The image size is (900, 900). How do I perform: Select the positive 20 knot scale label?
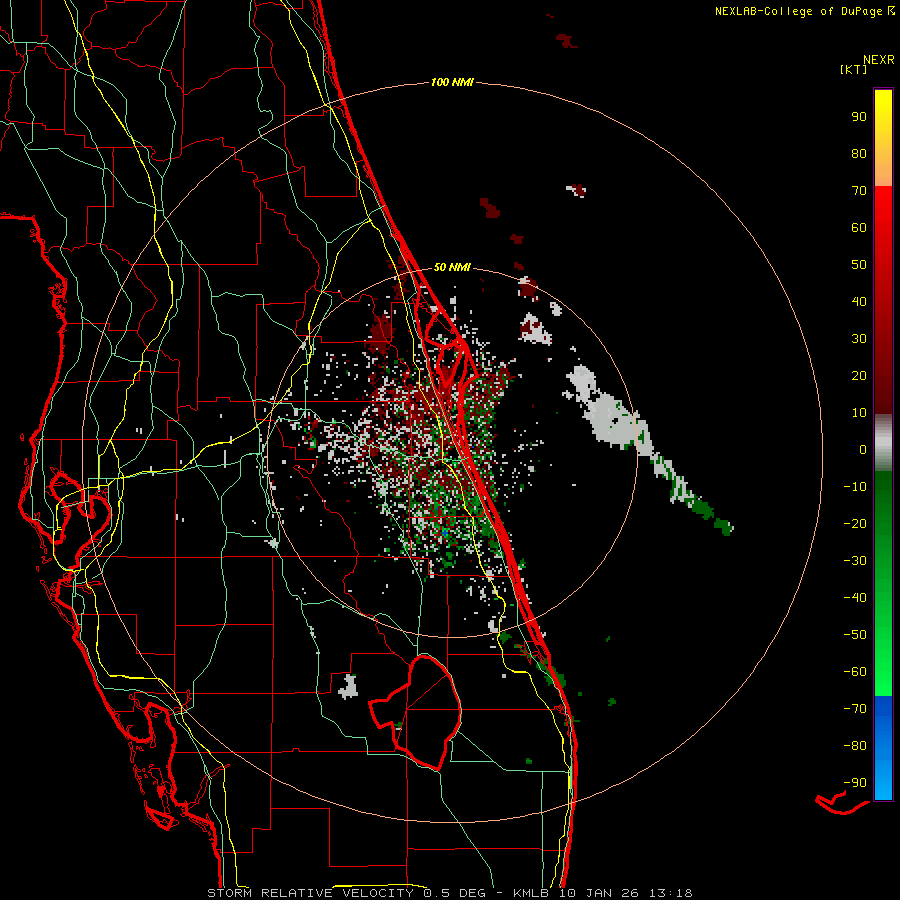(x=859, y=376)
